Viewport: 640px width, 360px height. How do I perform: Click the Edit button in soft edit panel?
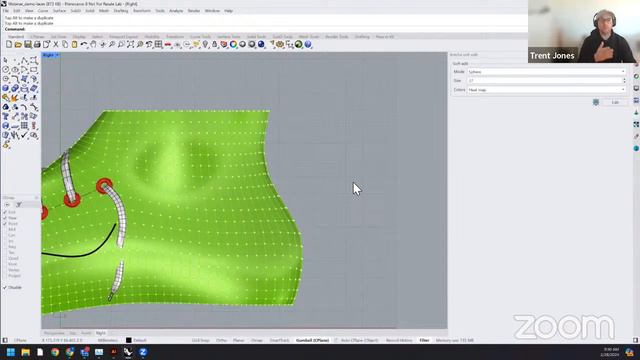[x=615, y=102]
